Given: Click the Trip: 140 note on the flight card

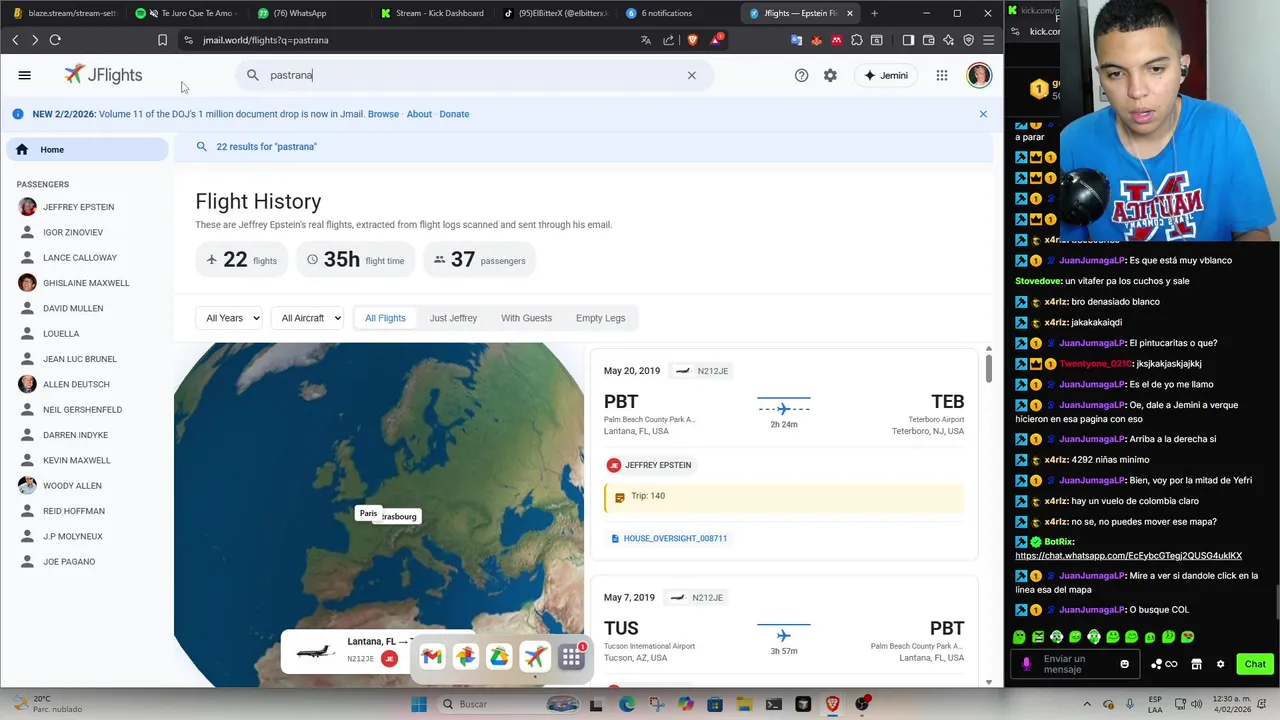Looking at the screenshot, I should pyautogui.click(x=784, y=496).
